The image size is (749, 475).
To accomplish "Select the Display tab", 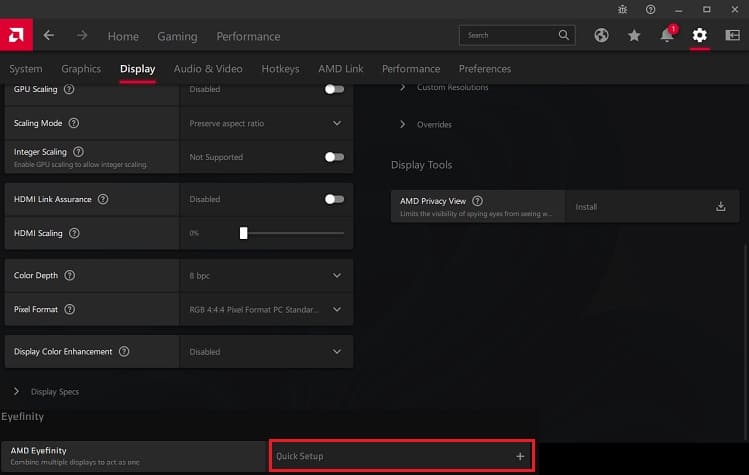I will pyautogui.click(x=138, y=69).
